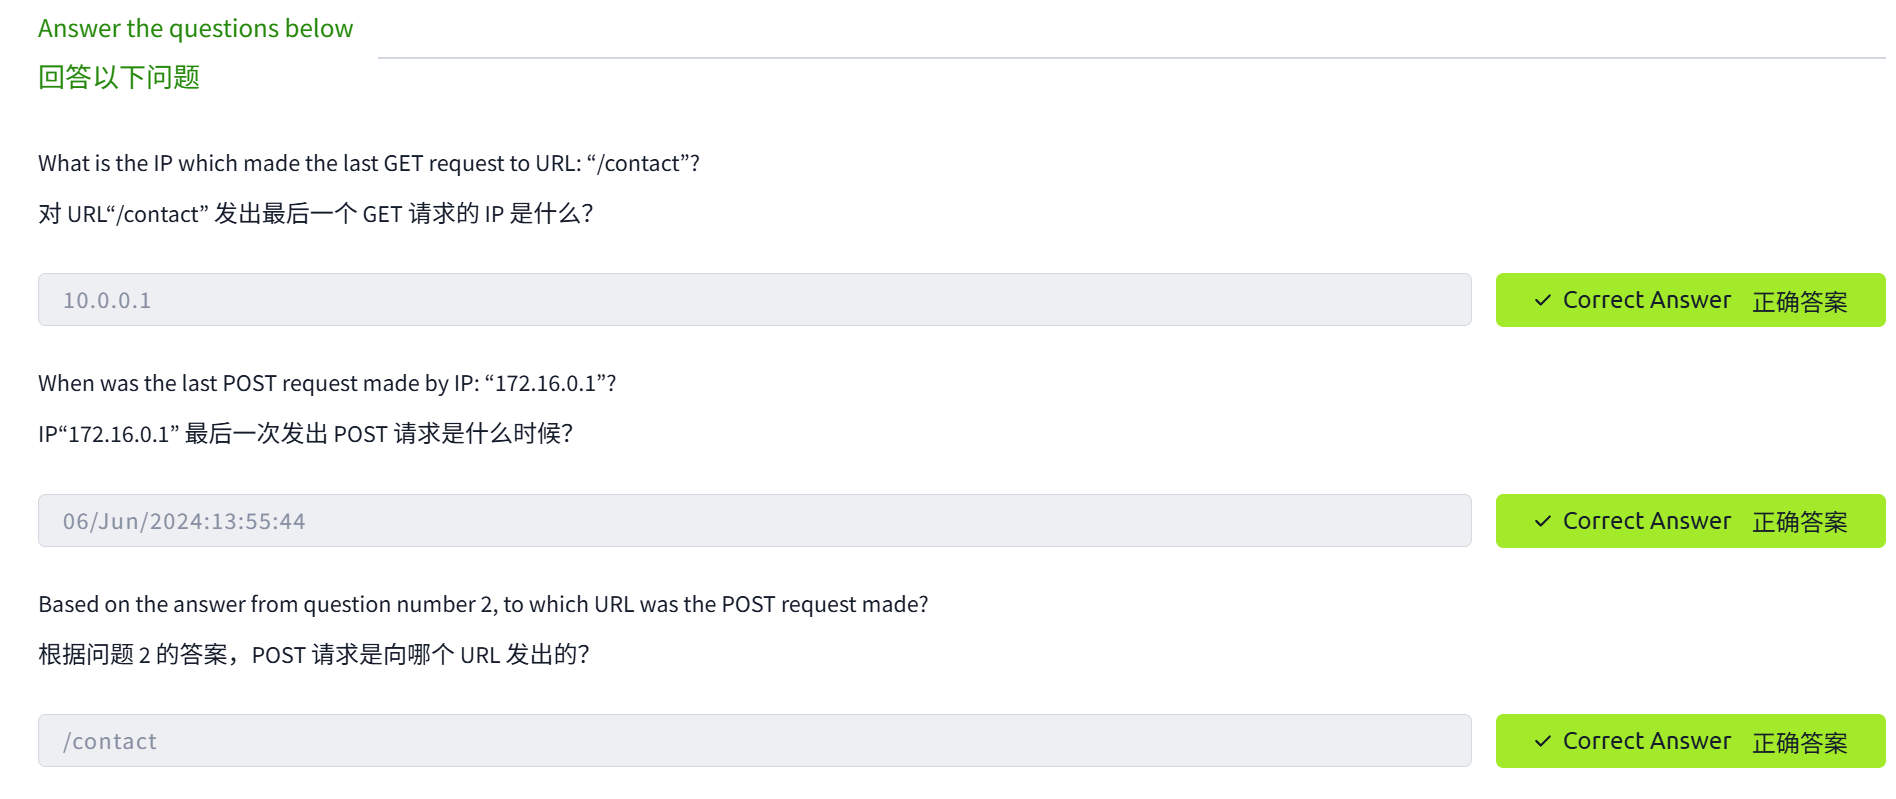Click the Chinese question asking 请求是什么时候

point(305,434)
